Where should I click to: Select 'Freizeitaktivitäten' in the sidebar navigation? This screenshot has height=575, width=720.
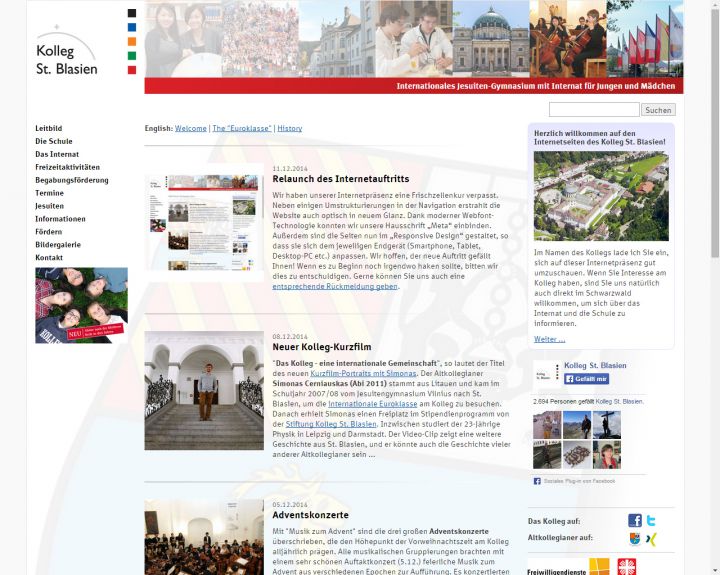point(67,167)
